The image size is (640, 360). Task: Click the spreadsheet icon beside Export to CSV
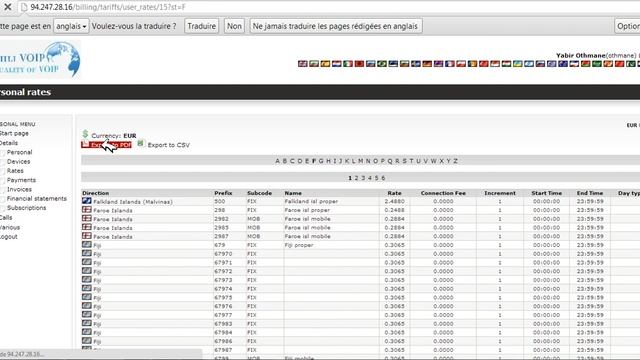click(x=141, y=143)
